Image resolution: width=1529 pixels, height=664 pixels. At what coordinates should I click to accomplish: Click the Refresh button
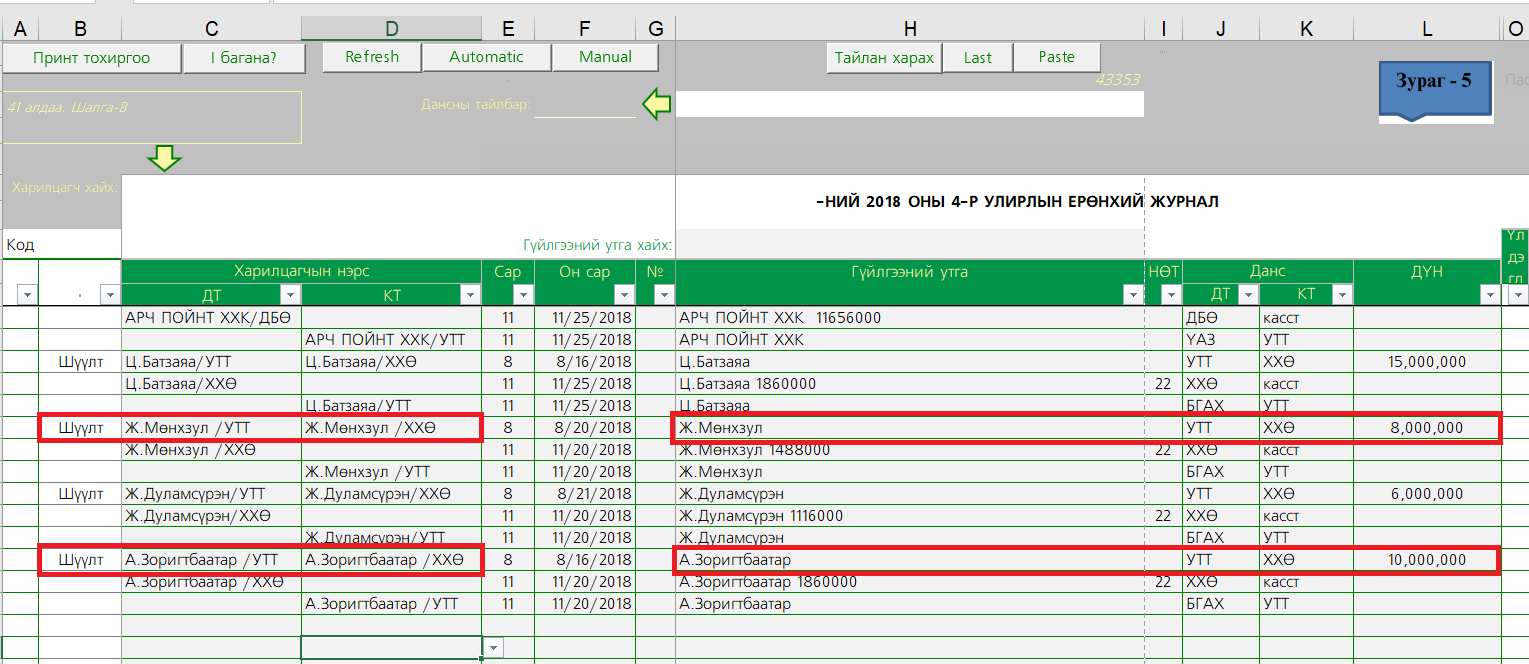click(372, 57)
